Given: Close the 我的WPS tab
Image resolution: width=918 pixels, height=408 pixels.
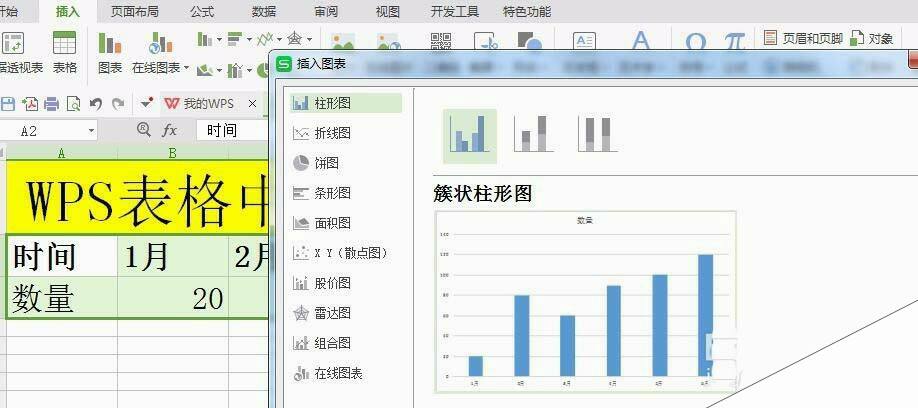Looking at the screenshot, I should click(x=252, y=104).
